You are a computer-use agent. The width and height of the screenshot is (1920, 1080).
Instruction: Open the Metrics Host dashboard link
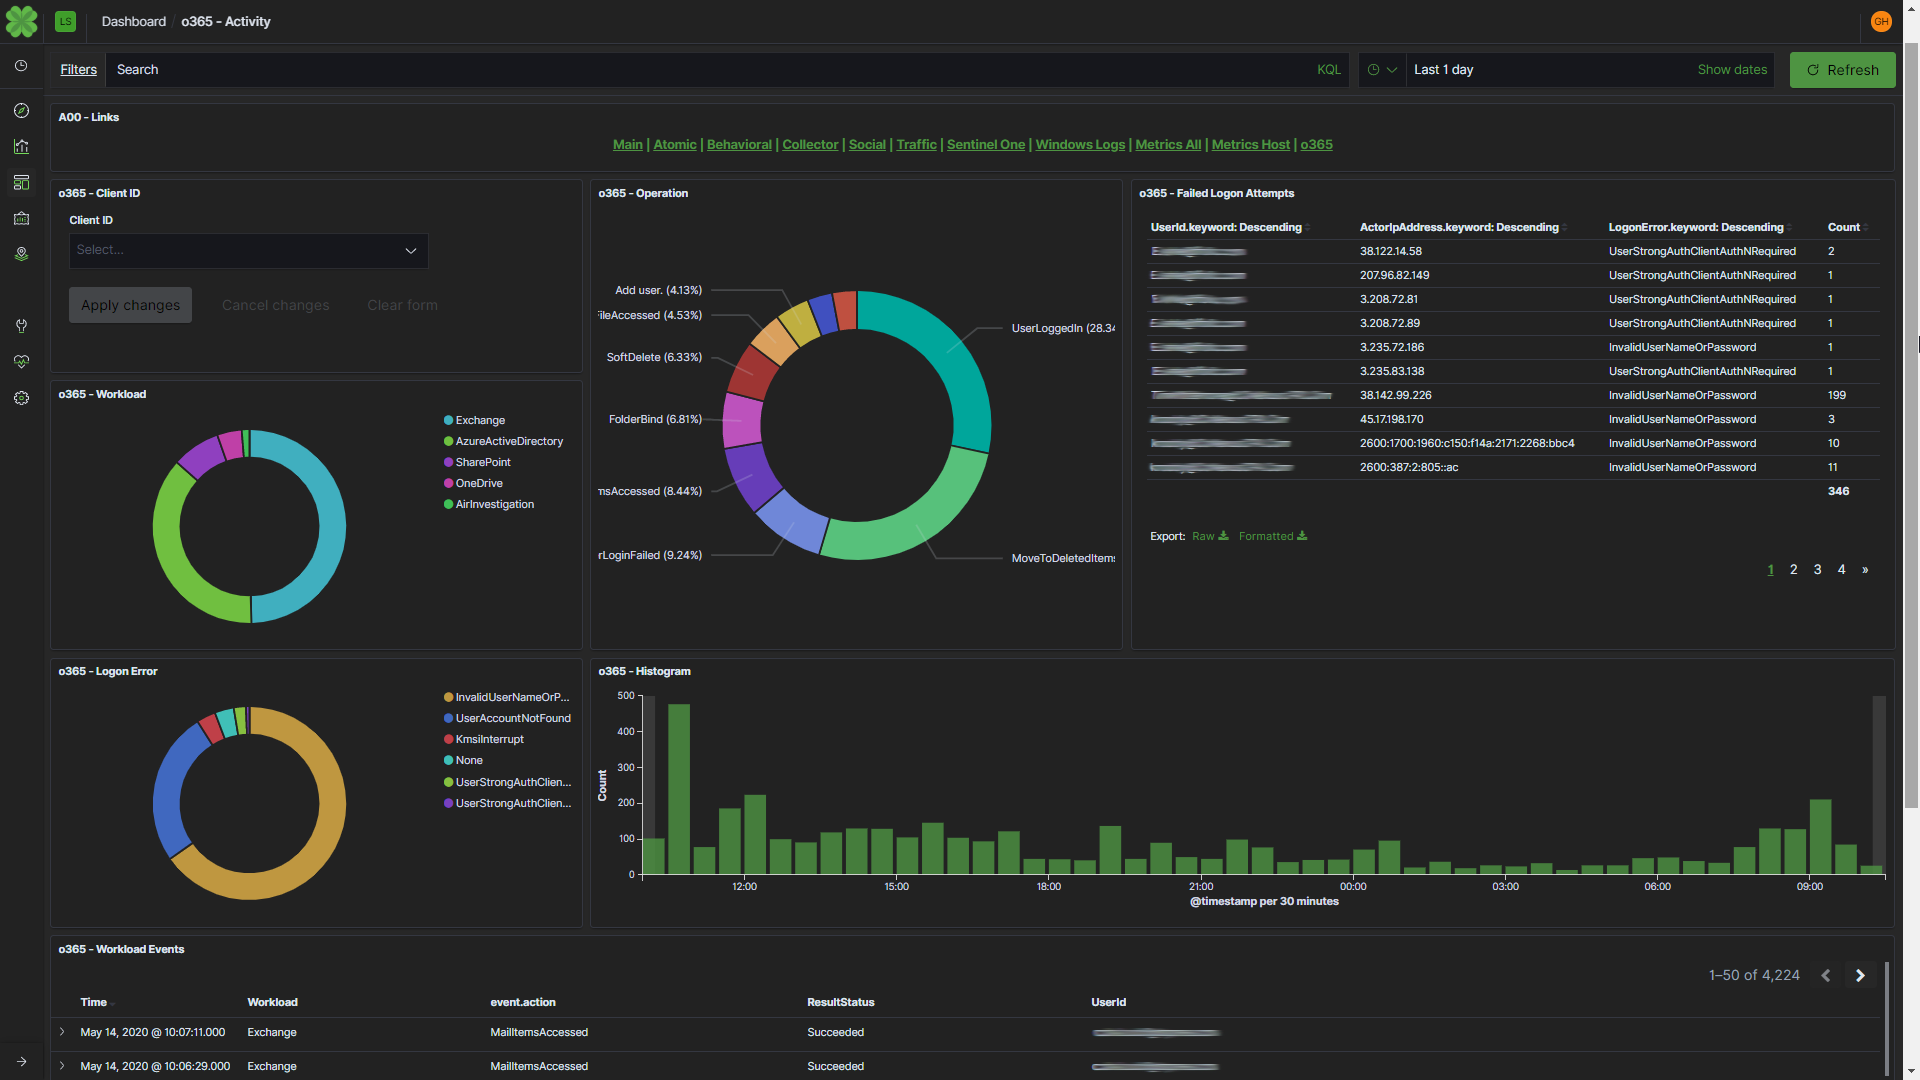point(1251,145)
